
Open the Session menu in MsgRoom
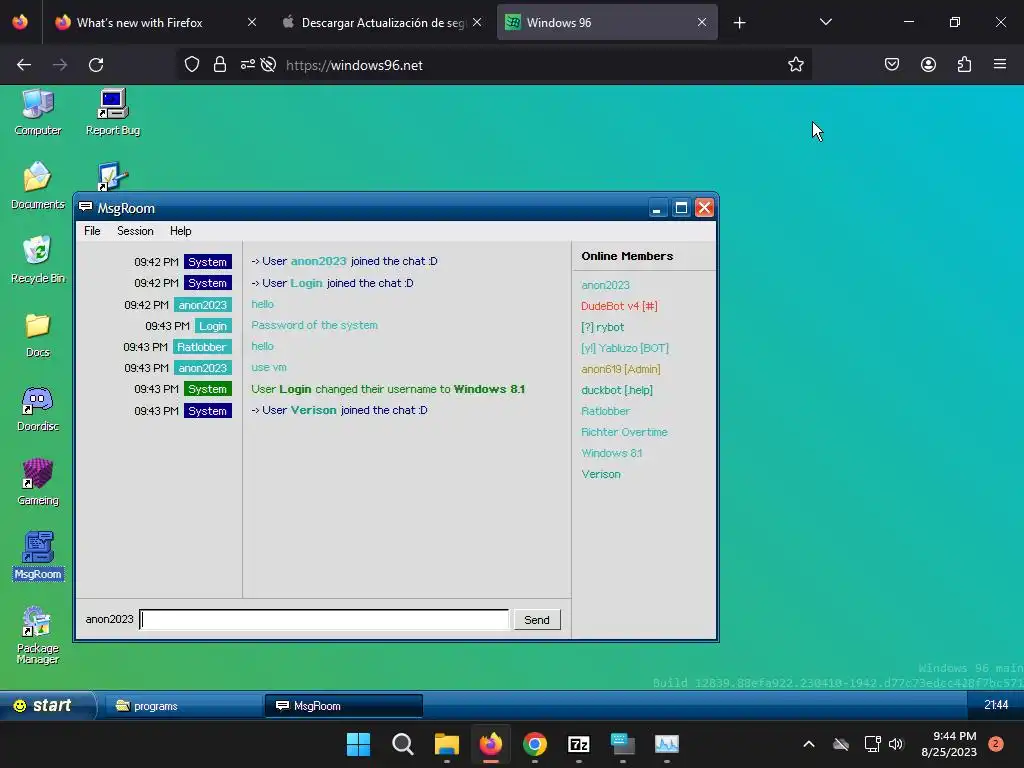135,231
